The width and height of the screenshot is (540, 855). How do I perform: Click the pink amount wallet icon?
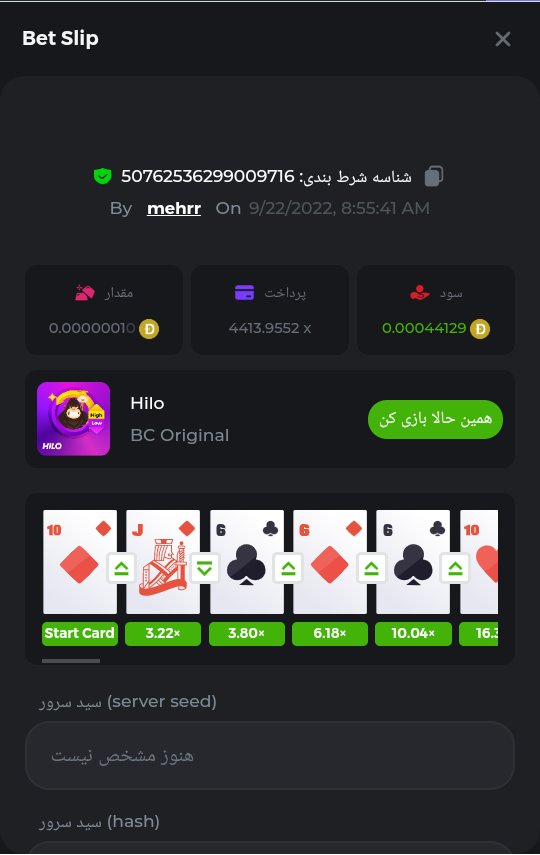click(x=85, y=293)
